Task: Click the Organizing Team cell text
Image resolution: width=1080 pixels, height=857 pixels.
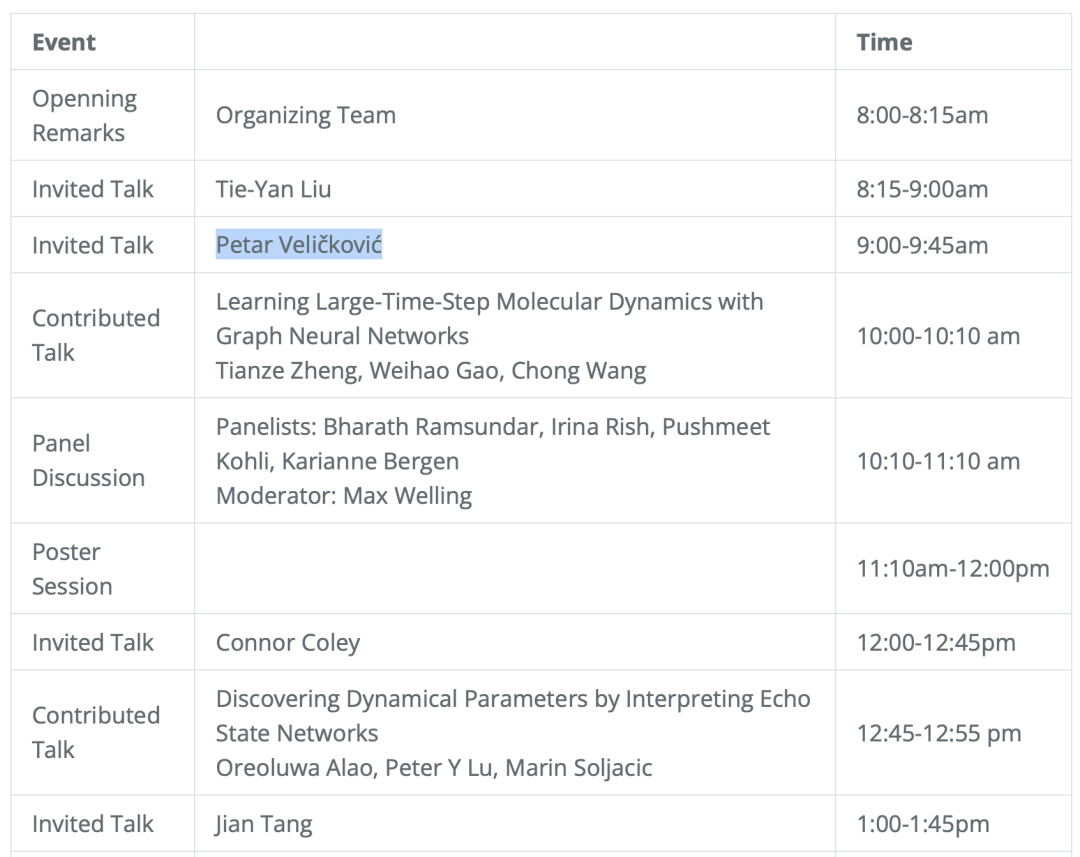Action: coord(305,116)
